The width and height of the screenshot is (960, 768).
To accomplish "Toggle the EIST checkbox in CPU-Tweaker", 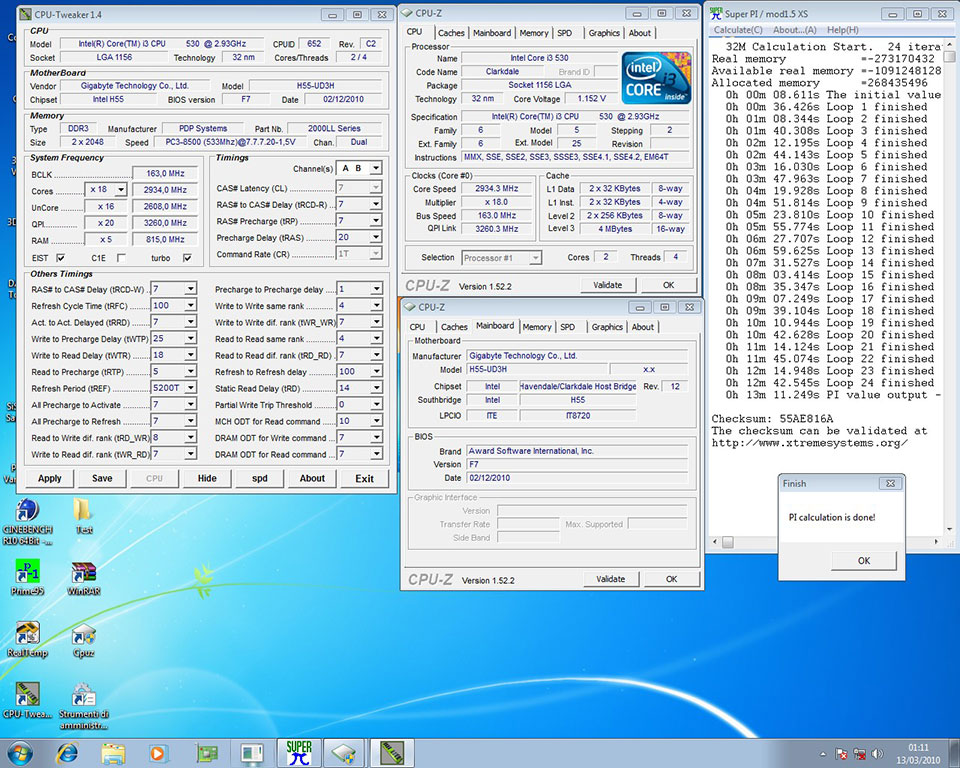I will [x=61, y=258].
